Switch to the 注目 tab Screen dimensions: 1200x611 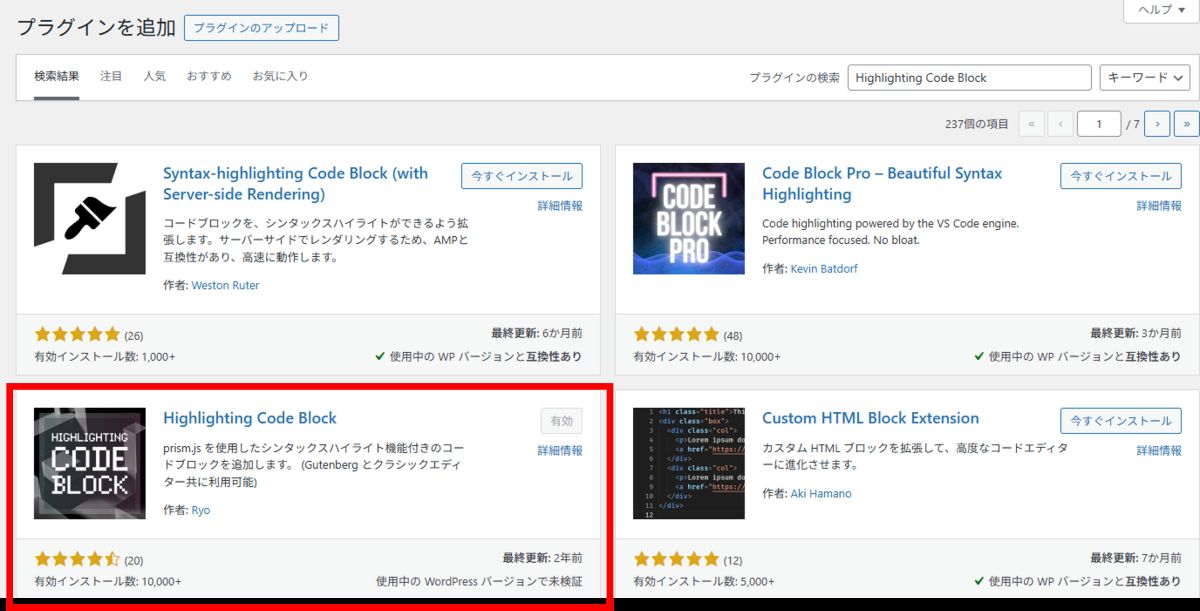pos(111,76)
